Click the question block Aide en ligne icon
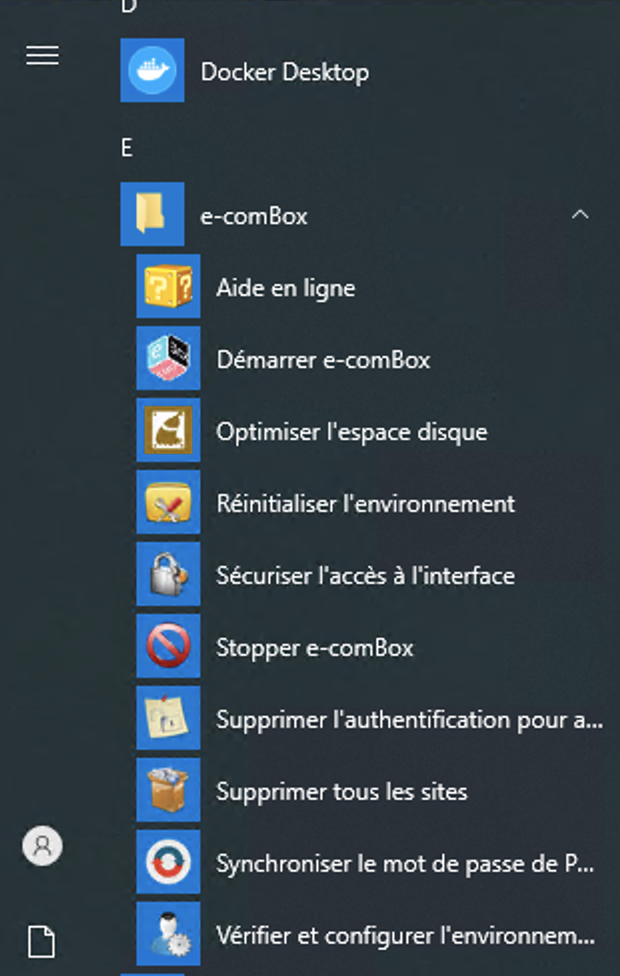This screenshot has height=976, width=620. coord(168,286)
